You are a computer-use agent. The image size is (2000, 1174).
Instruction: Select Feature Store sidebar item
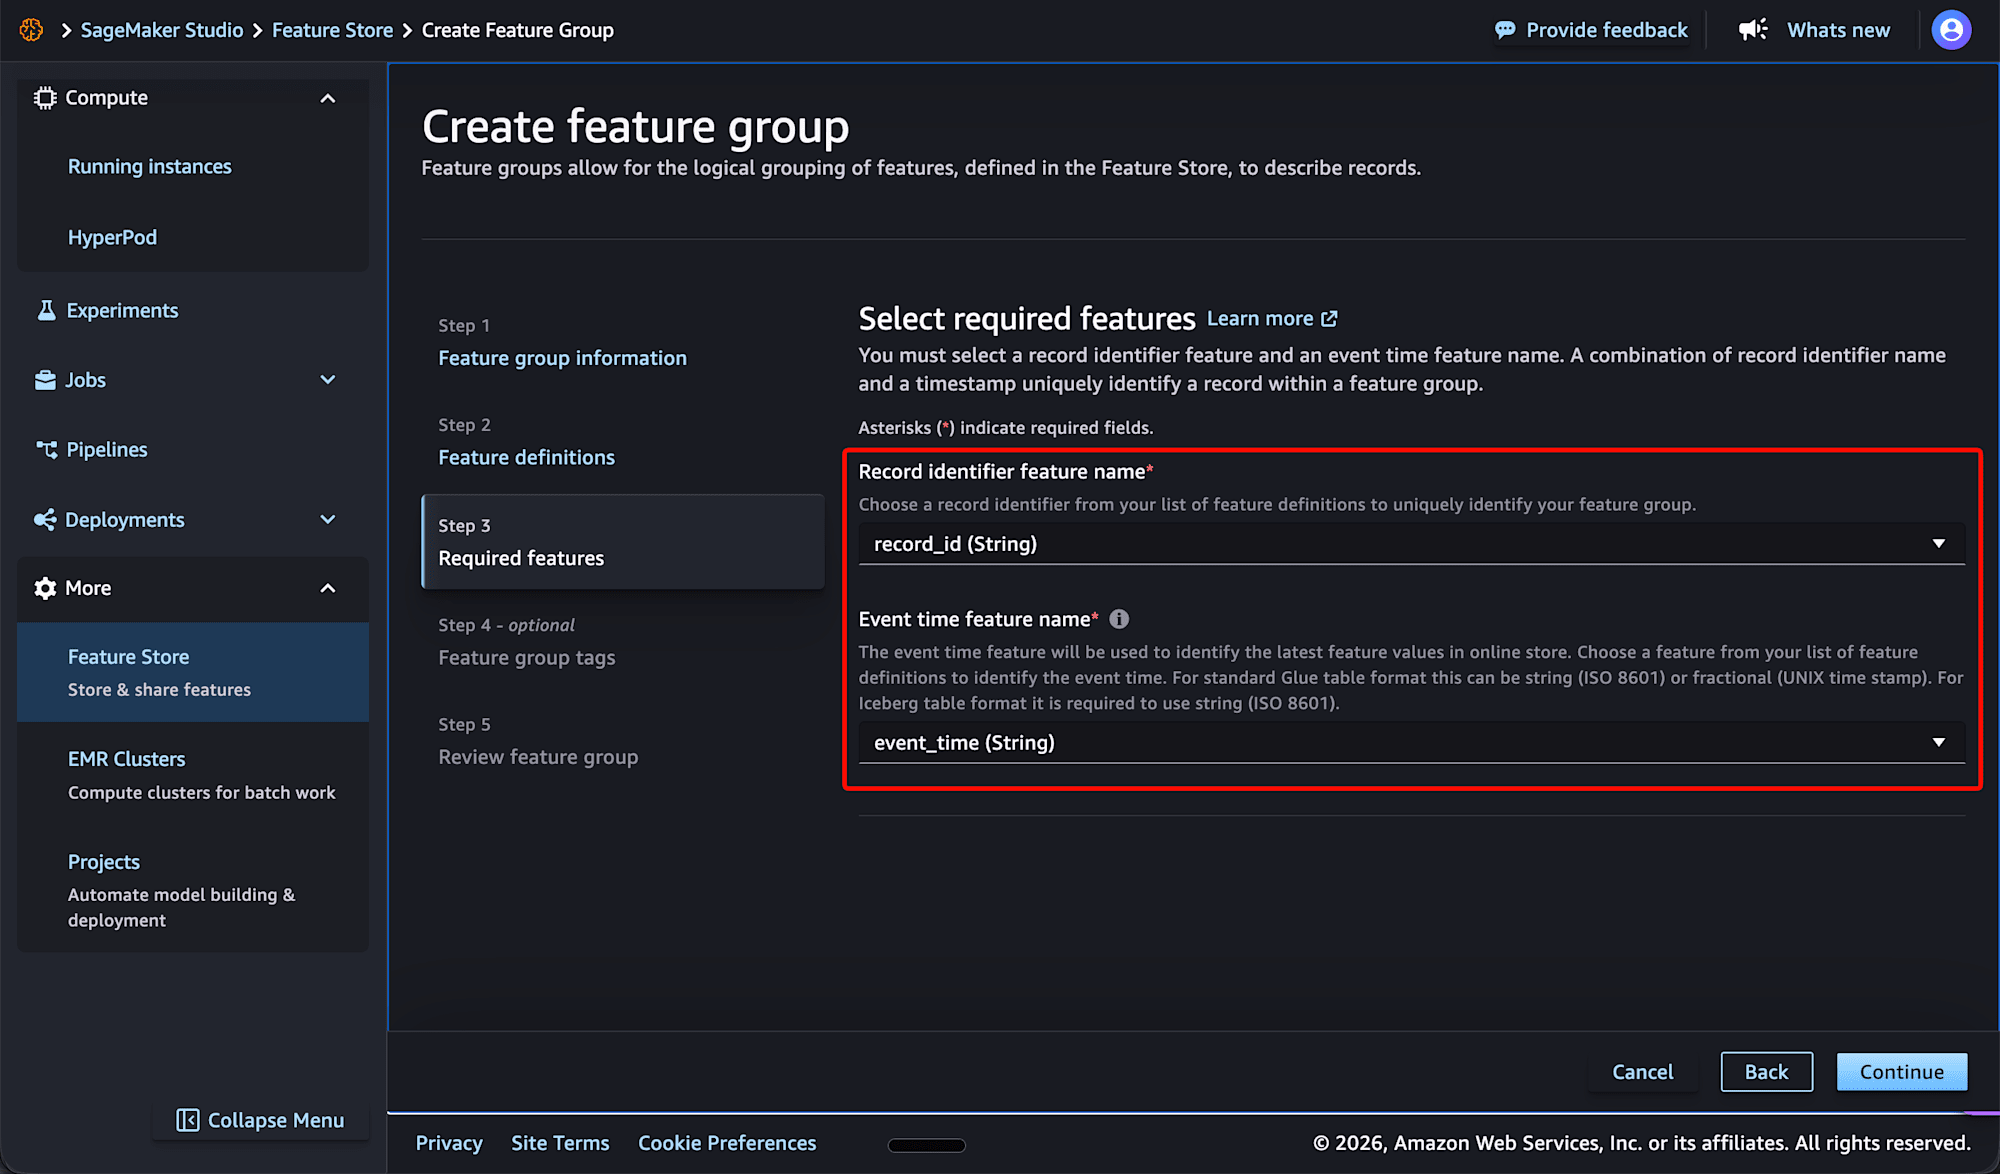[193, 672]
